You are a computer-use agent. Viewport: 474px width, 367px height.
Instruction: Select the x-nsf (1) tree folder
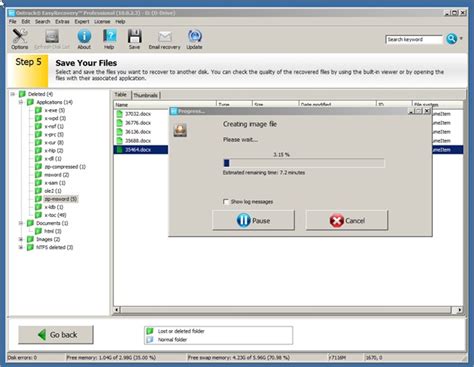[54, 126]
